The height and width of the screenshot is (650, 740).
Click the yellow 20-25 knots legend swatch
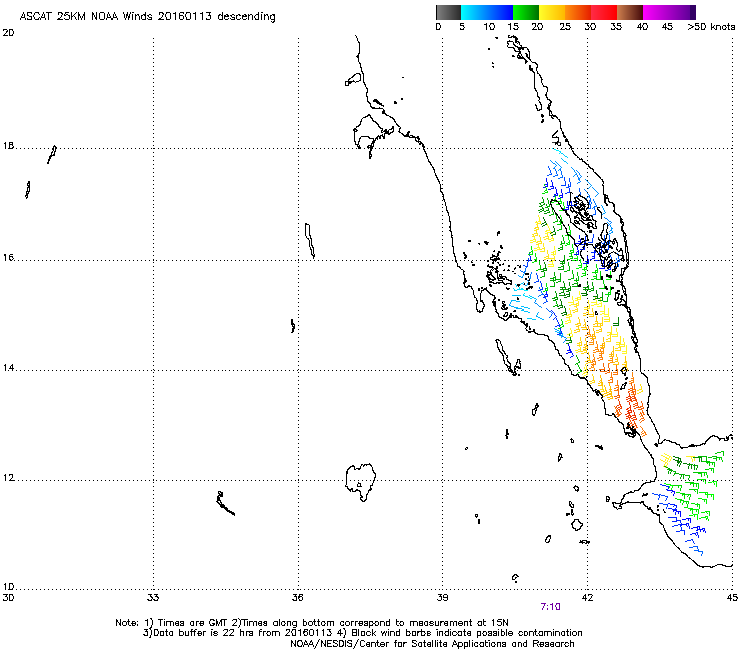coord(552,12)
